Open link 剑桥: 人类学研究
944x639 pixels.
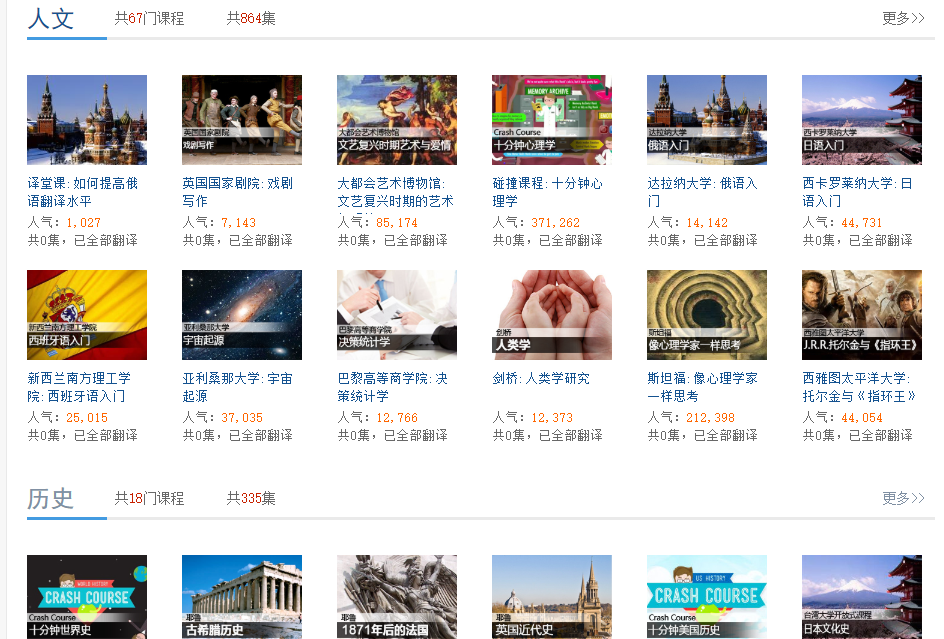coord(541,378)
